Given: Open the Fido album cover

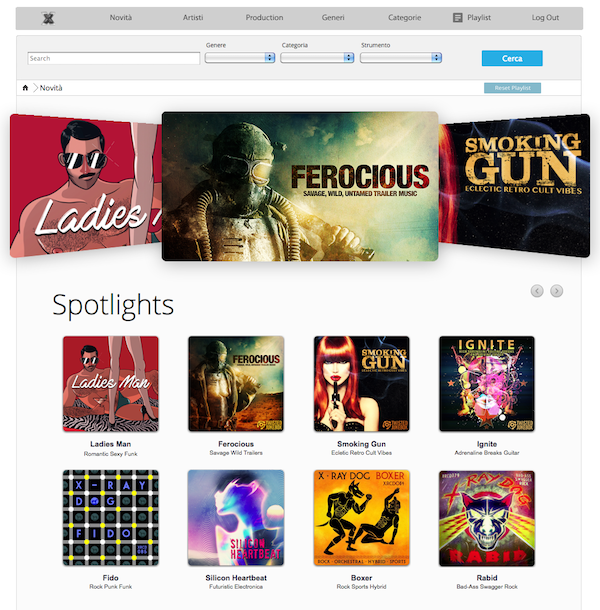Looking at the screenshot, I should pyautogui.click(x=111, y=518).
